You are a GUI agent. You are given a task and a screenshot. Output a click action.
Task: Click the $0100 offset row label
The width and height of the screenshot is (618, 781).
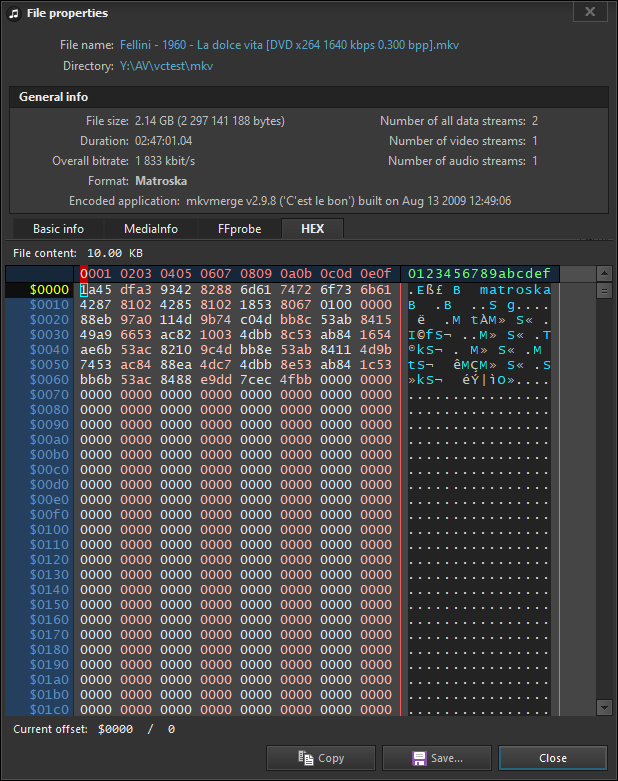(x=49, y=530)
